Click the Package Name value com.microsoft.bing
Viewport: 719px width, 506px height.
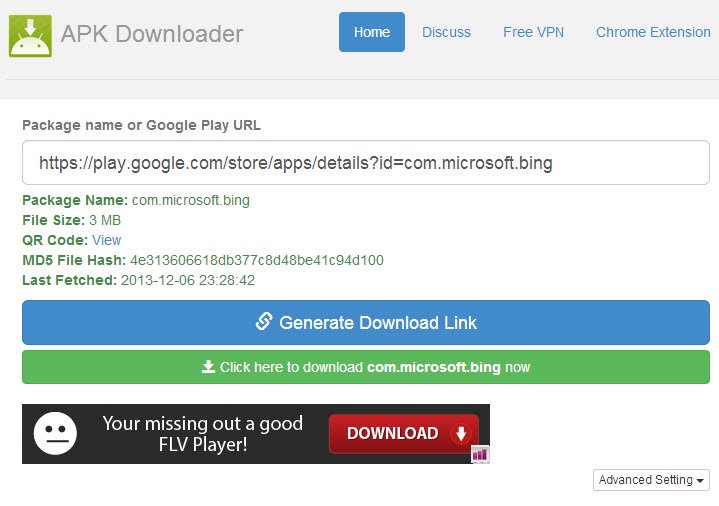click(191, 200)
